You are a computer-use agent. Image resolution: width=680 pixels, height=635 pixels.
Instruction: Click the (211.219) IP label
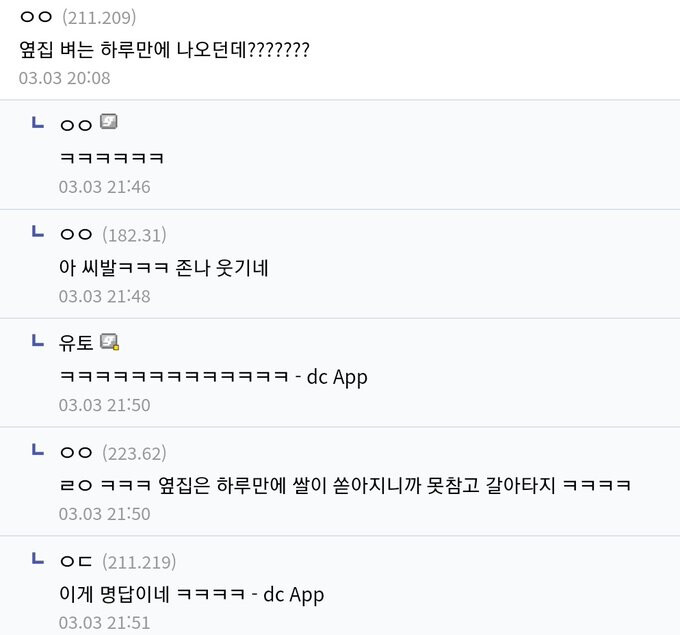tap(139, 561)
